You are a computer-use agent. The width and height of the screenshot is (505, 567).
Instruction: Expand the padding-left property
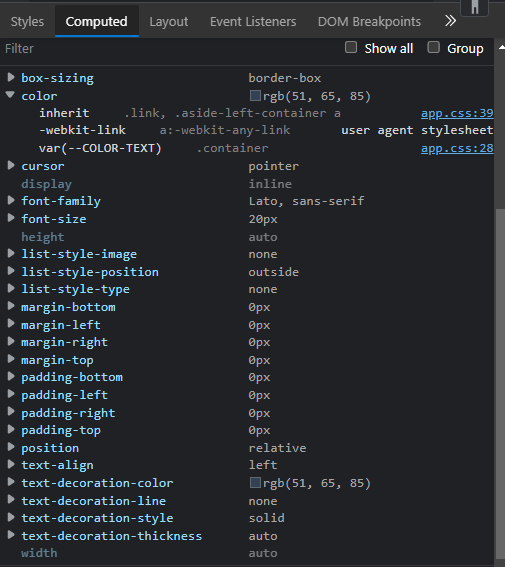11,394
